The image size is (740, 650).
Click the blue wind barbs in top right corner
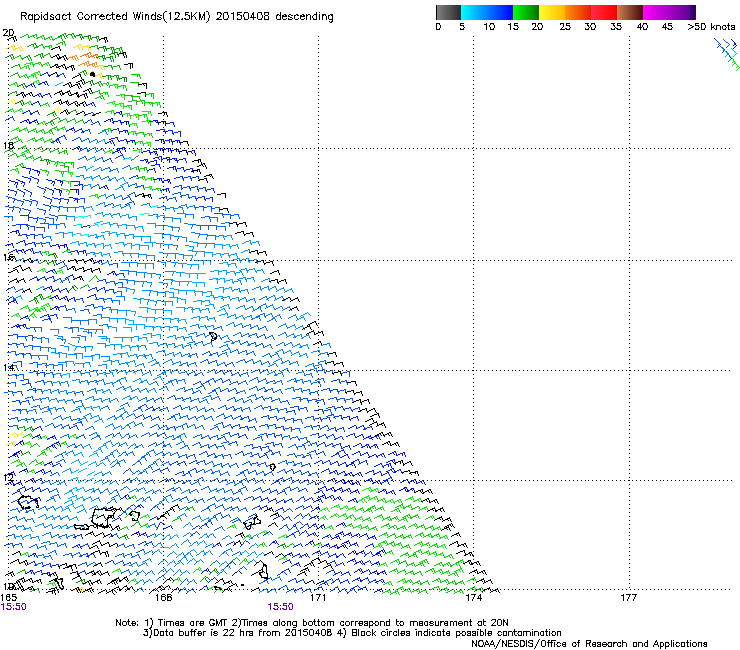click(x=727, y=54)
